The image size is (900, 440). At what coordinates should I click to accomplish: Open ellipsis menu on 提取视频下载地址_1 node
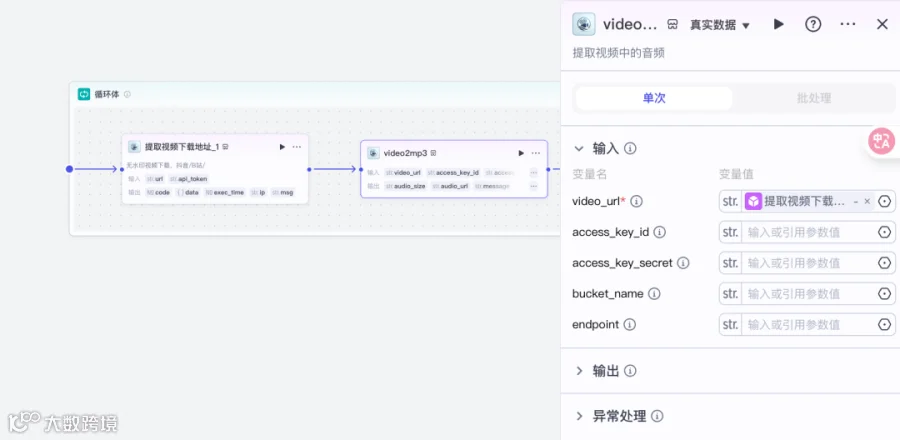click(x=296, y=147)
